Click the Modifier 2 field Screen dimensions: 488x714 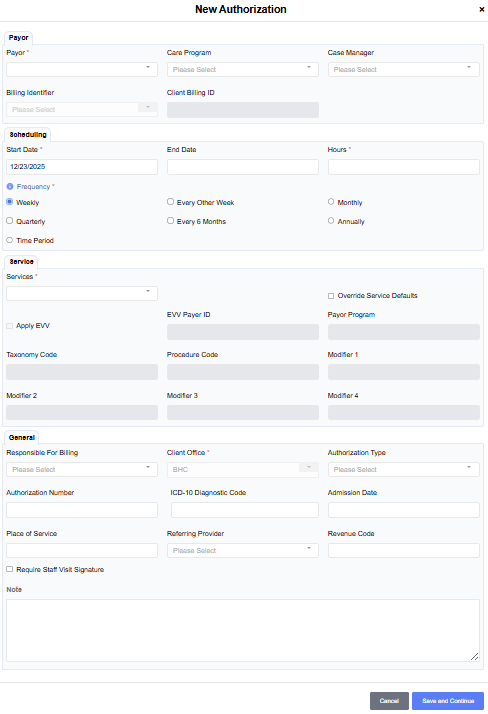click(x=82, y=413)
